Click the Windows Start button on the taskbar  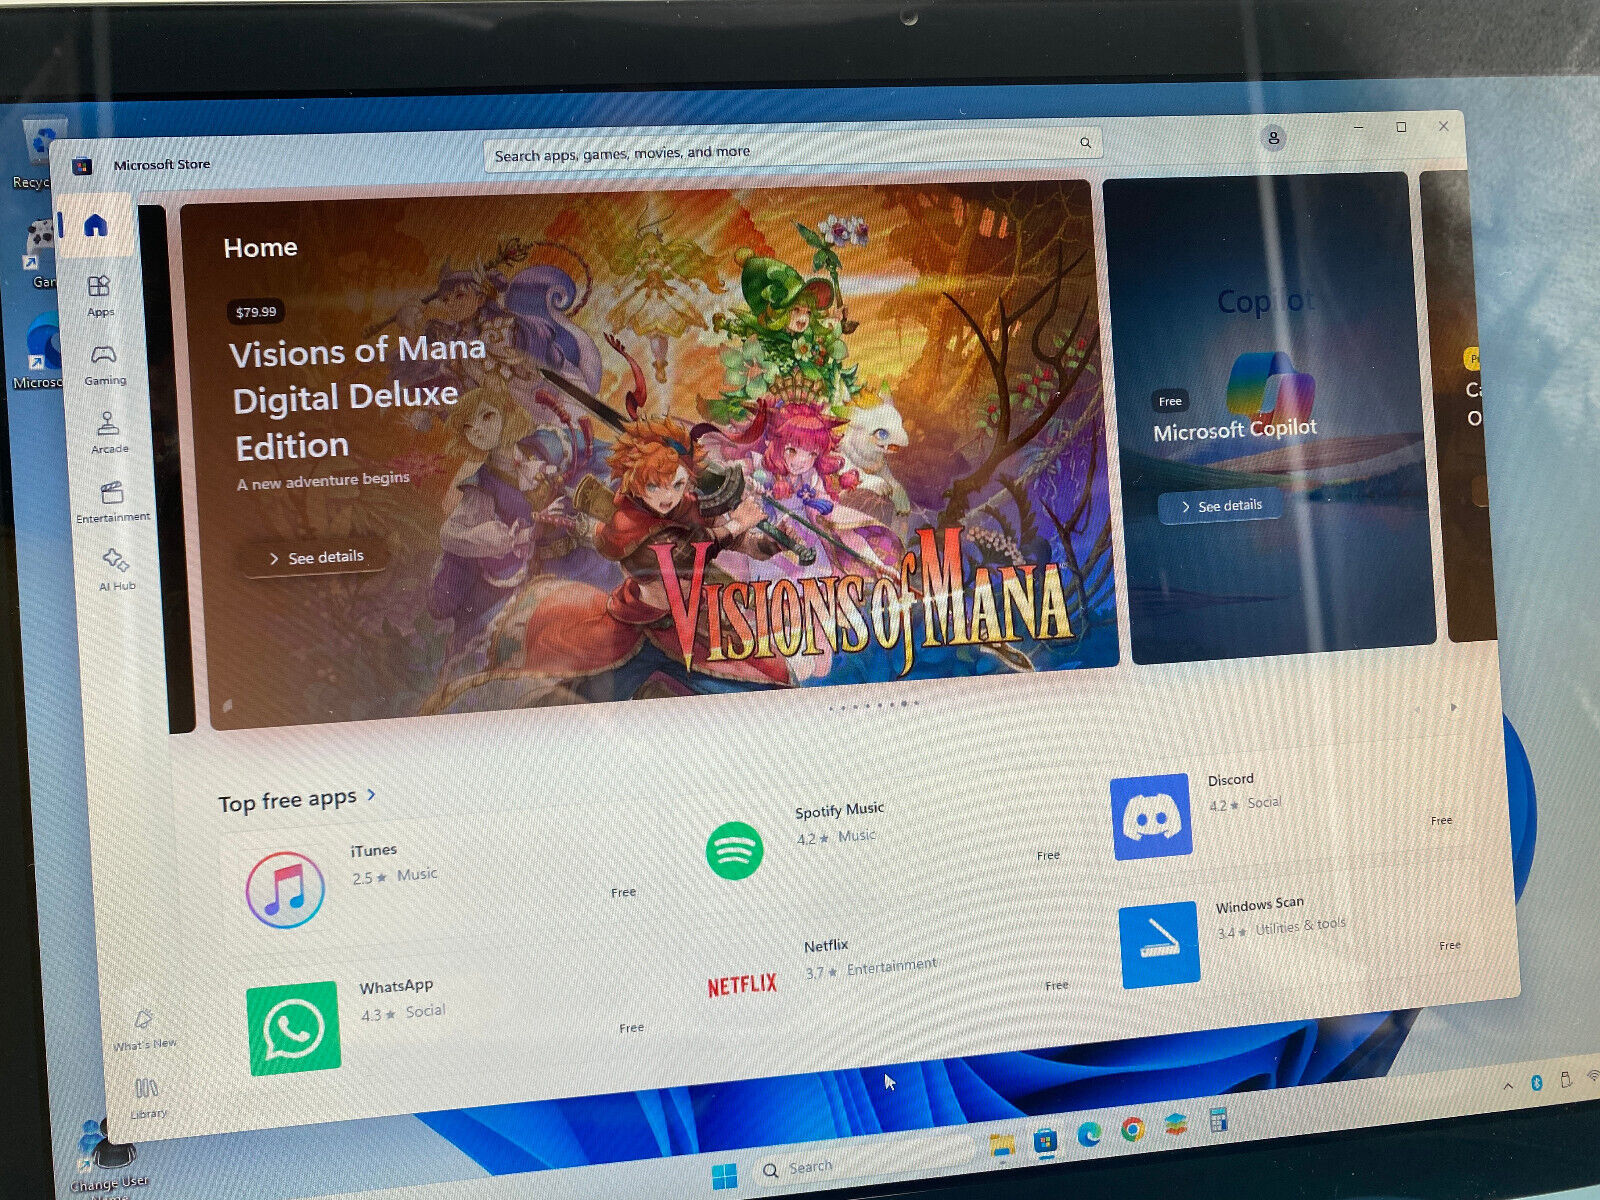(724, 1176)
